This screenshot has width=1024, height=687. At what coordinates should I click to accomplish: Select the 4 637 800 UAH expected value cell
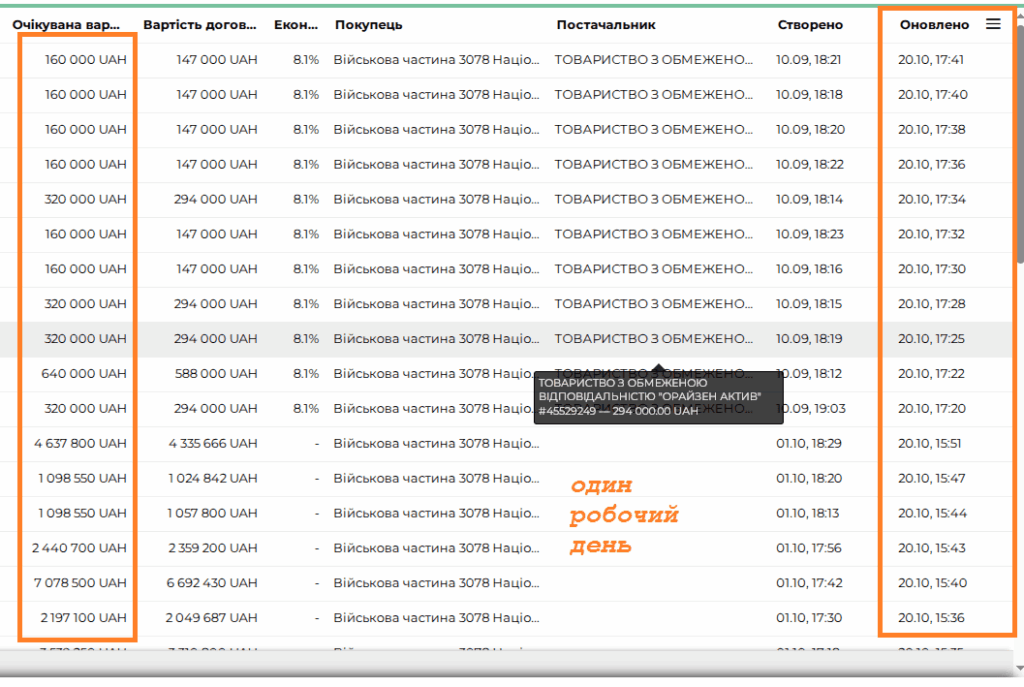click(x=85, y=443)
